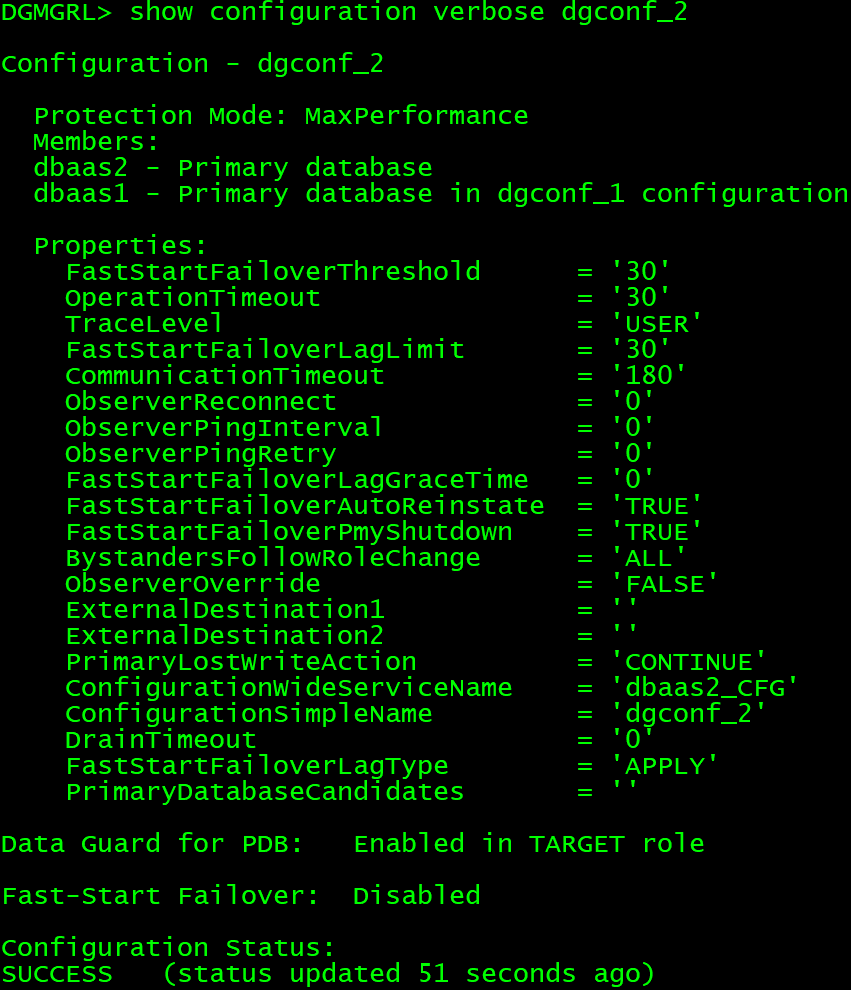Viewport: 851px width, 990px height.
Task: Click the 'Protection Mode: MaxPerformance' line
Action: (280, 116)
